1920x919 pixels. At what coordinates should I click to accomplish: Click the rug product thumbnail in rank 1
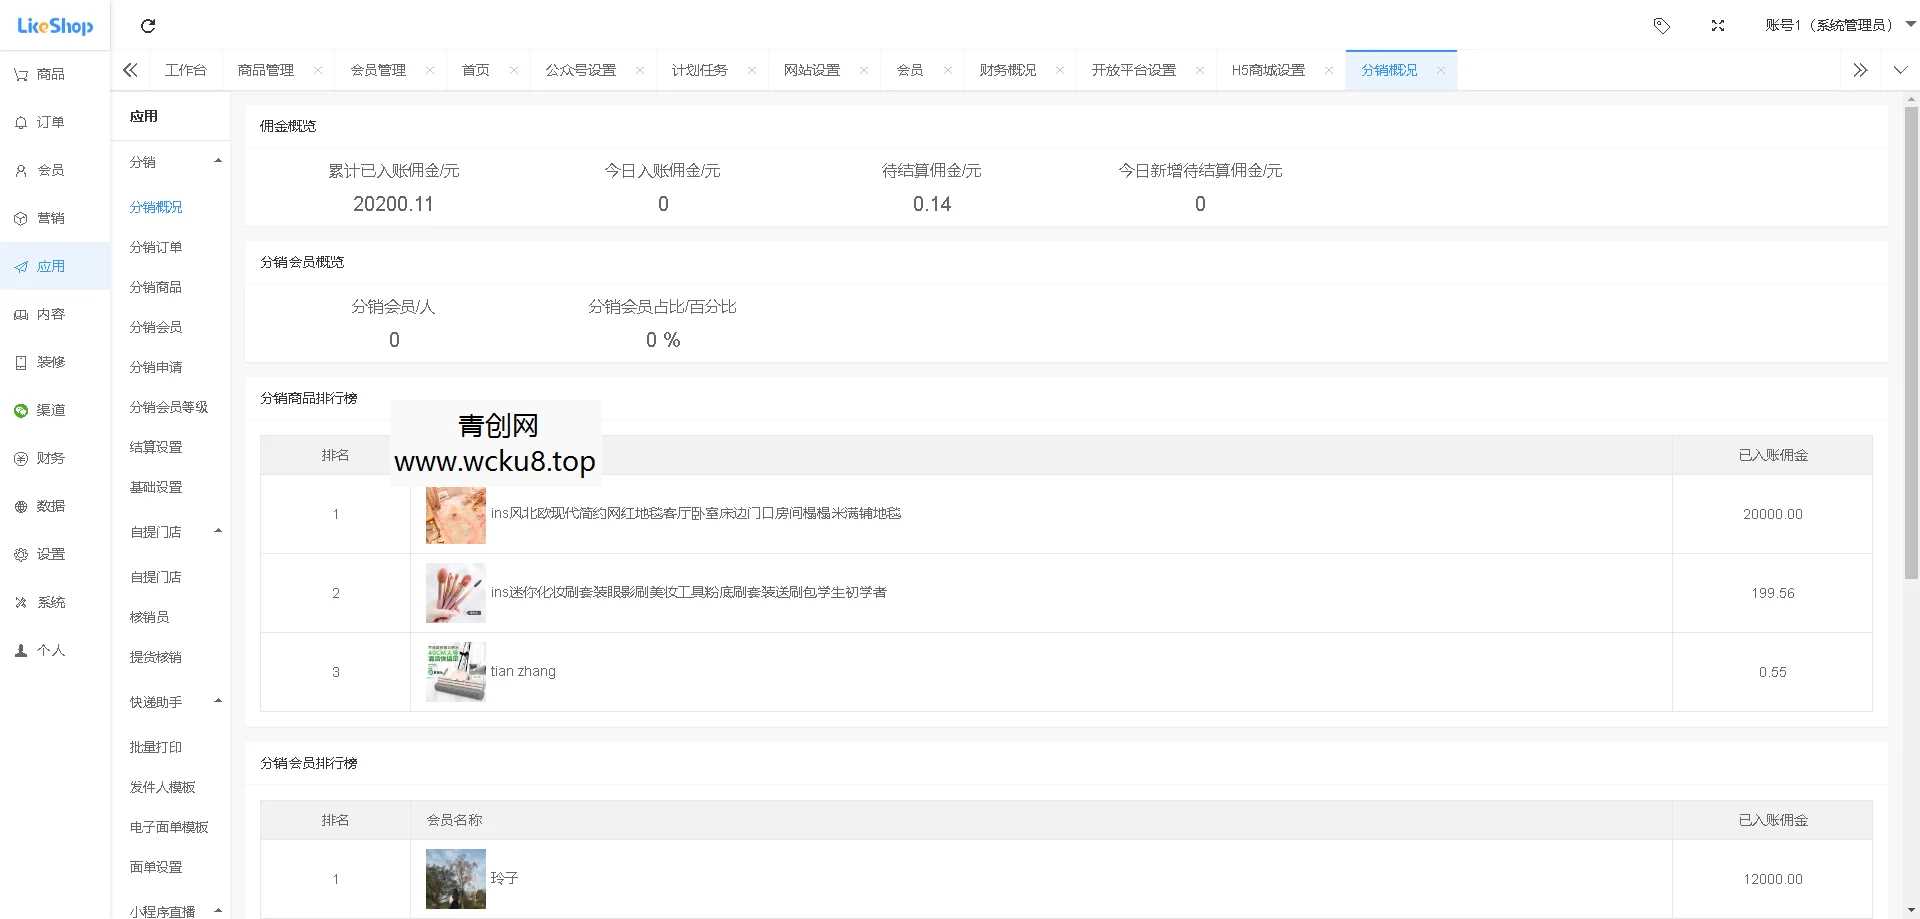pyautogui.click(x=455, y=514)
